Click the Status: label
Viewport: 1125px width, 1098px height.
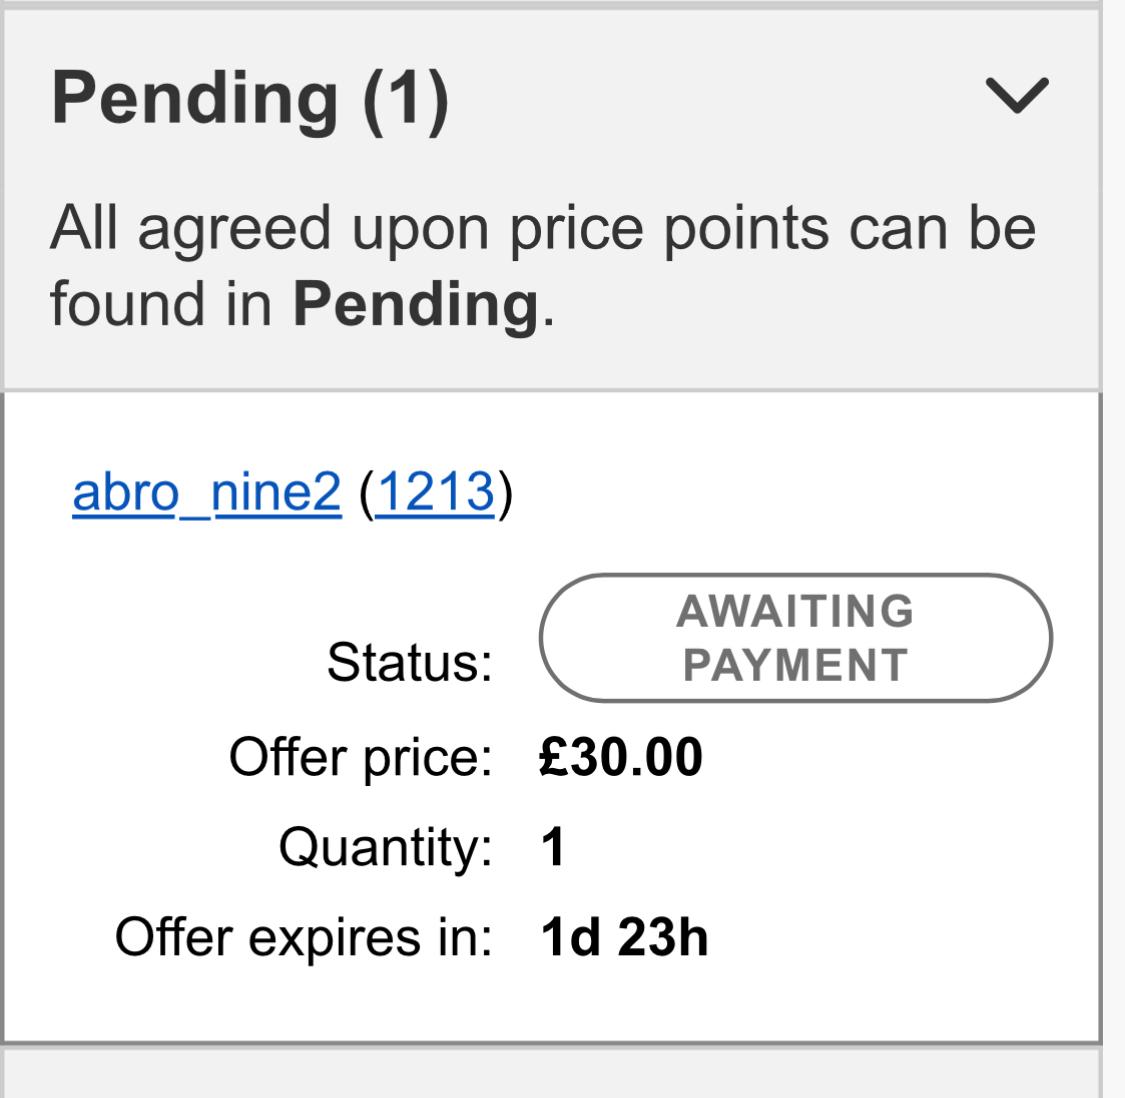coord(409,662)
